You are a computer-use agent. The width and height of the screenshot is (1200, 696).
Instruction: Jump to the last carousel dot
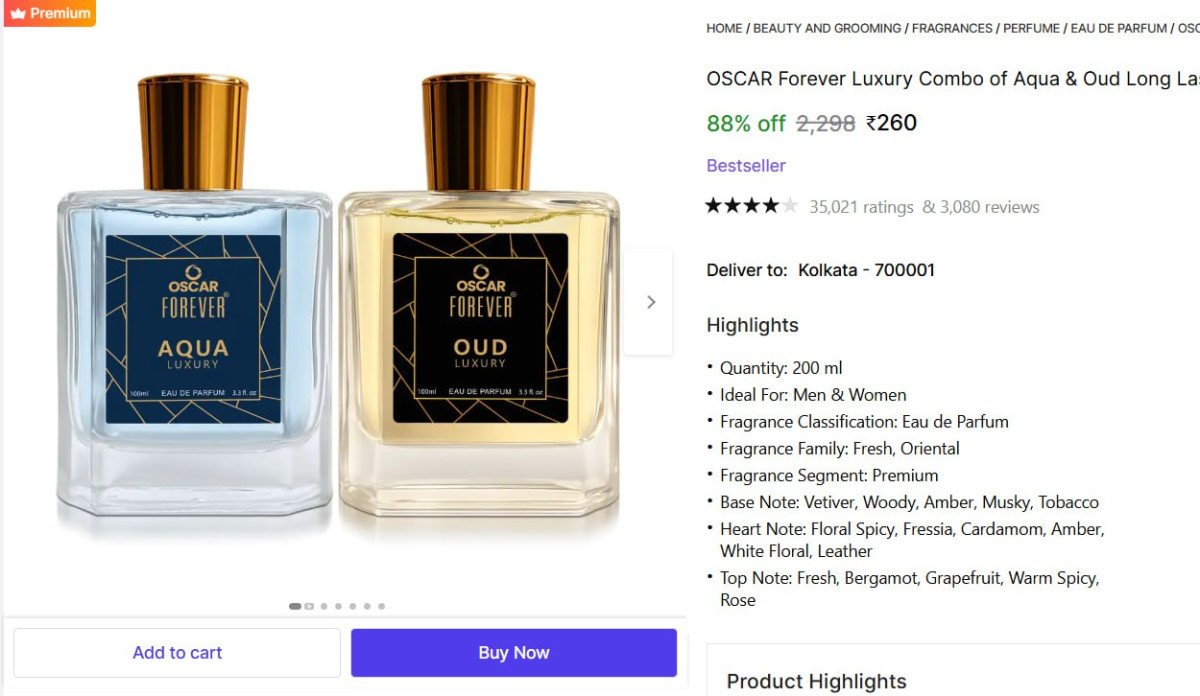click(381, 606)
